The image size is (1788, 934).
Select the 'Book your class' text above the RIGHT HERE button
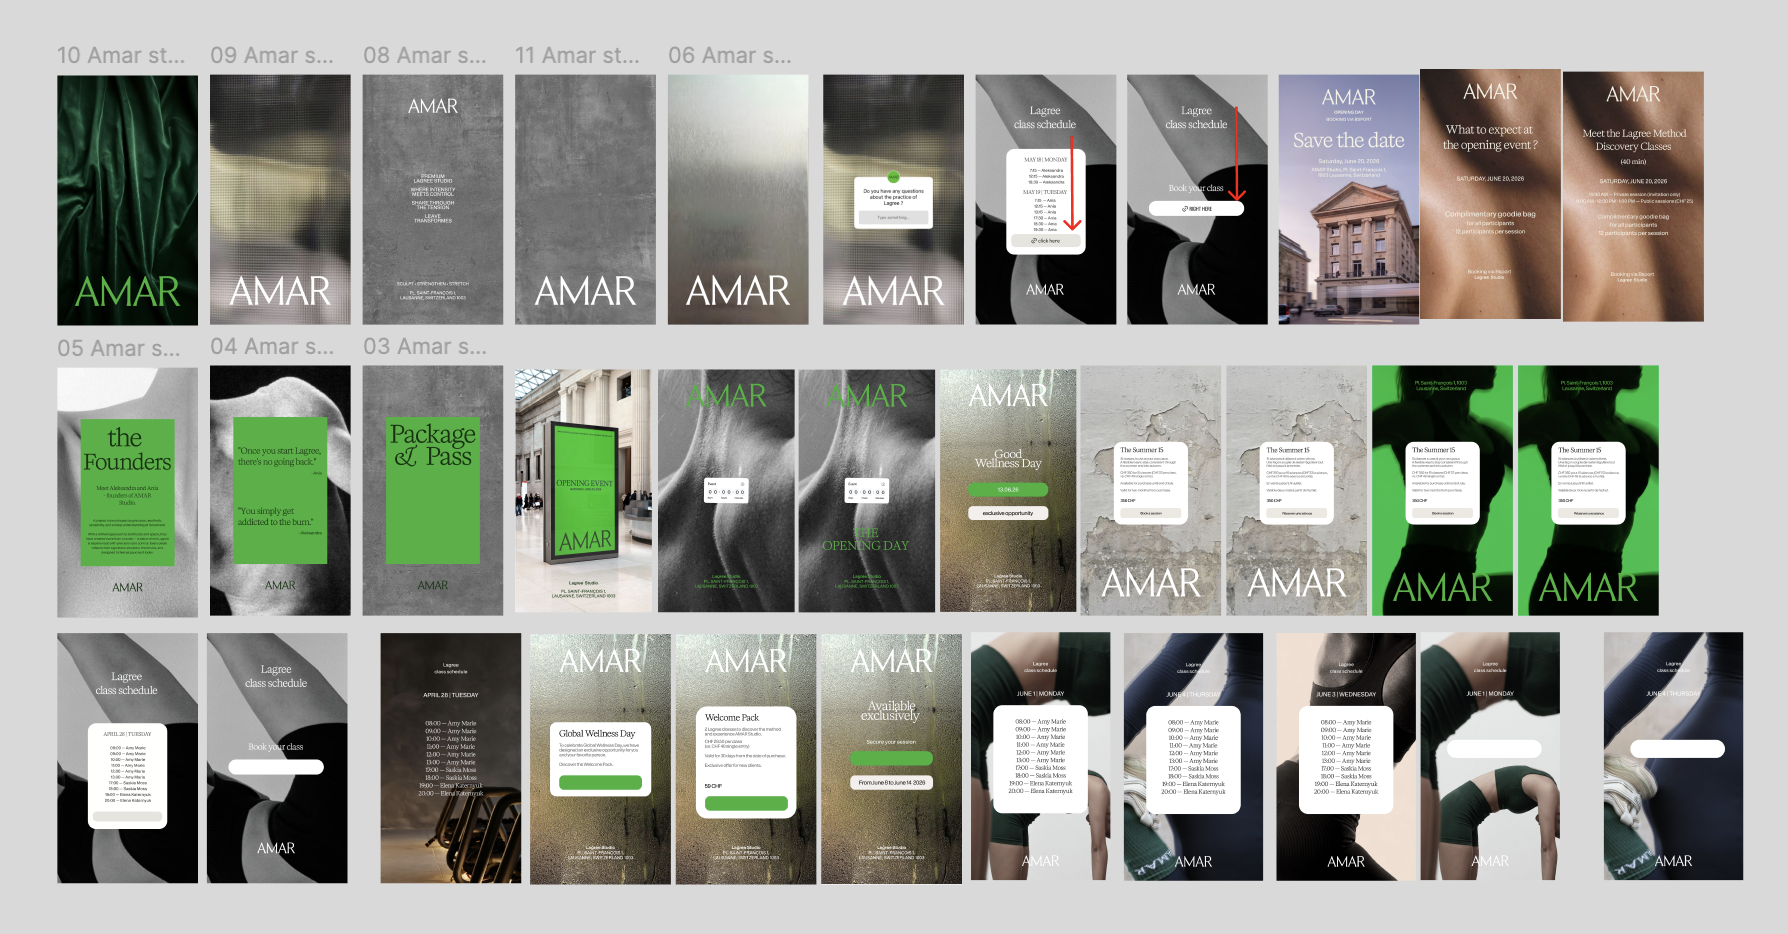[1196, 188]
